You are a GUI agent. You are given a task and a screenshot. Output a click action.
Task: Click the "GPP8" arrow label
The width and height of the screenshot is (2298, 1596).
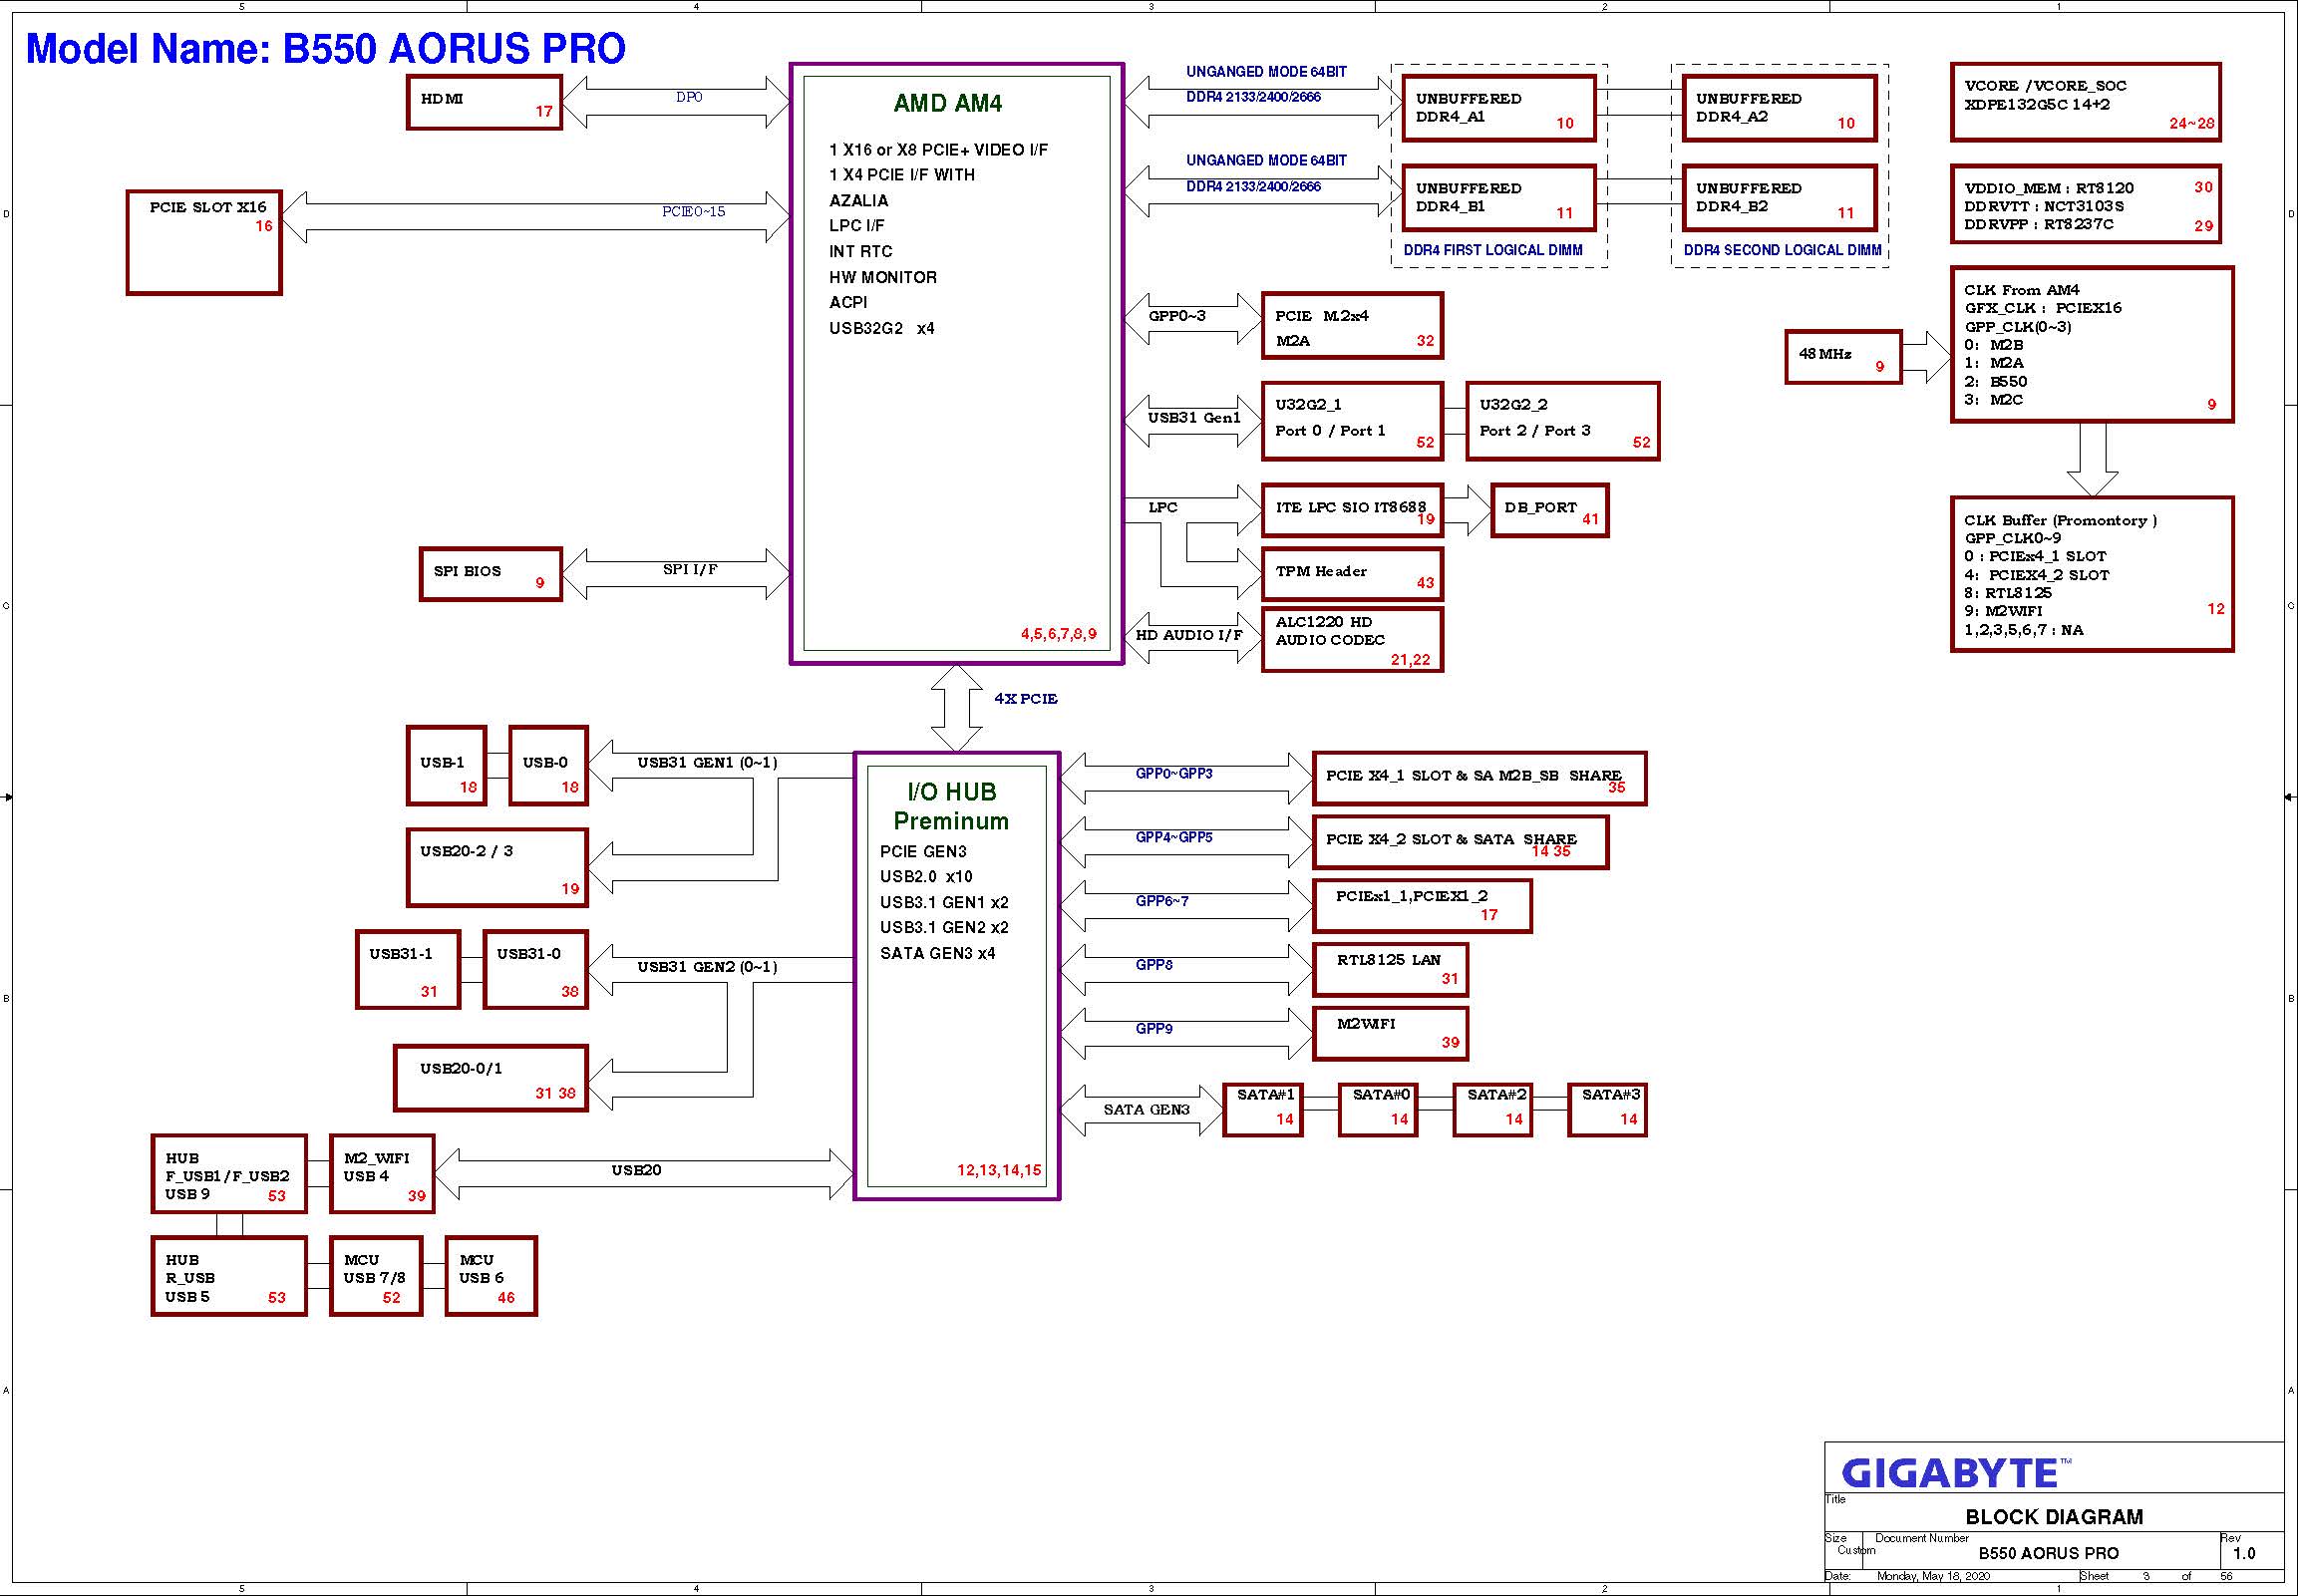coord(1154,965)
